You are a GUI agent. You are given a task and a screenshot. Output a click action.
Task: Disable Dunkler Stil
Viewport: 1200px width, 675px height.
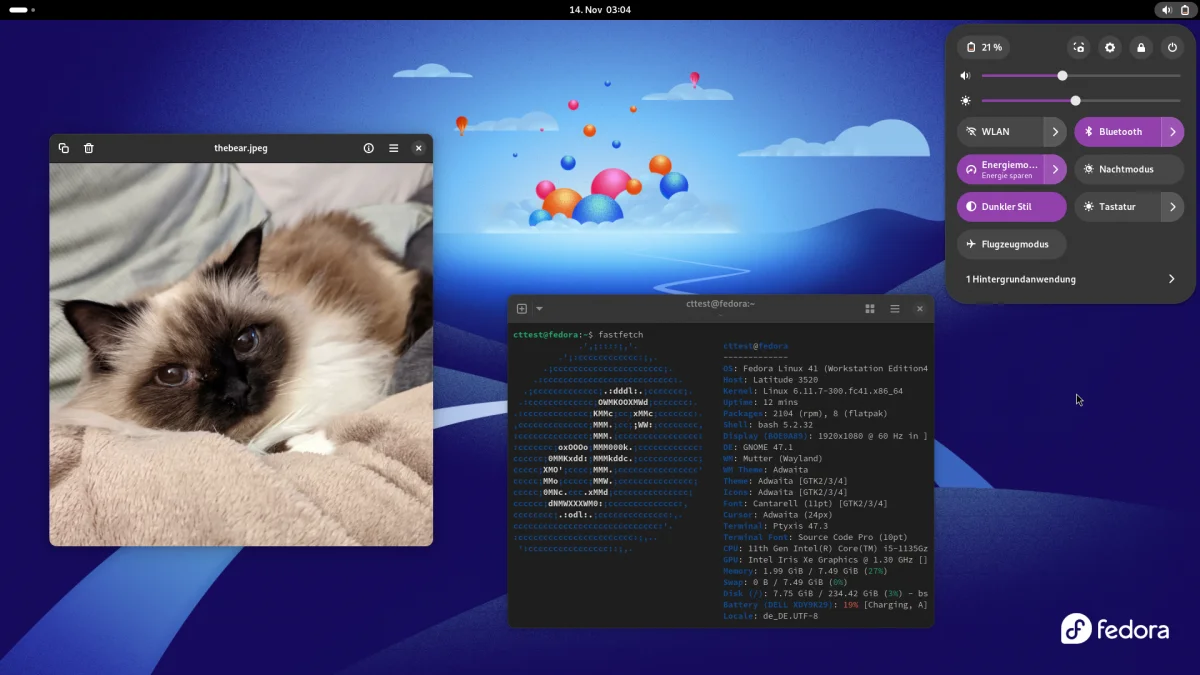click(x=1012, y=207)
